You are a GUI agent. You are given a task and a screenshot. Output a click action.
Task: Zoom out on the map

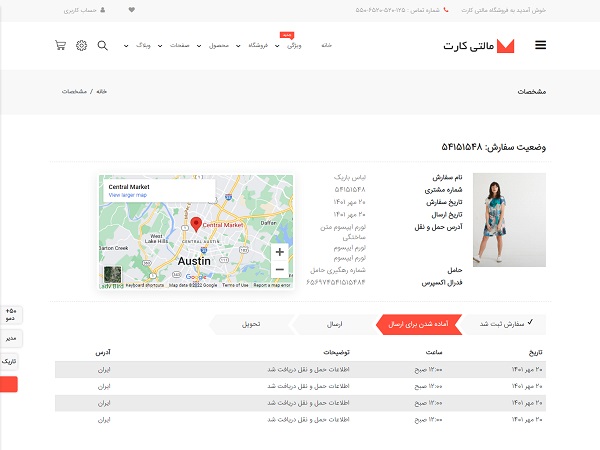(279, 269)
